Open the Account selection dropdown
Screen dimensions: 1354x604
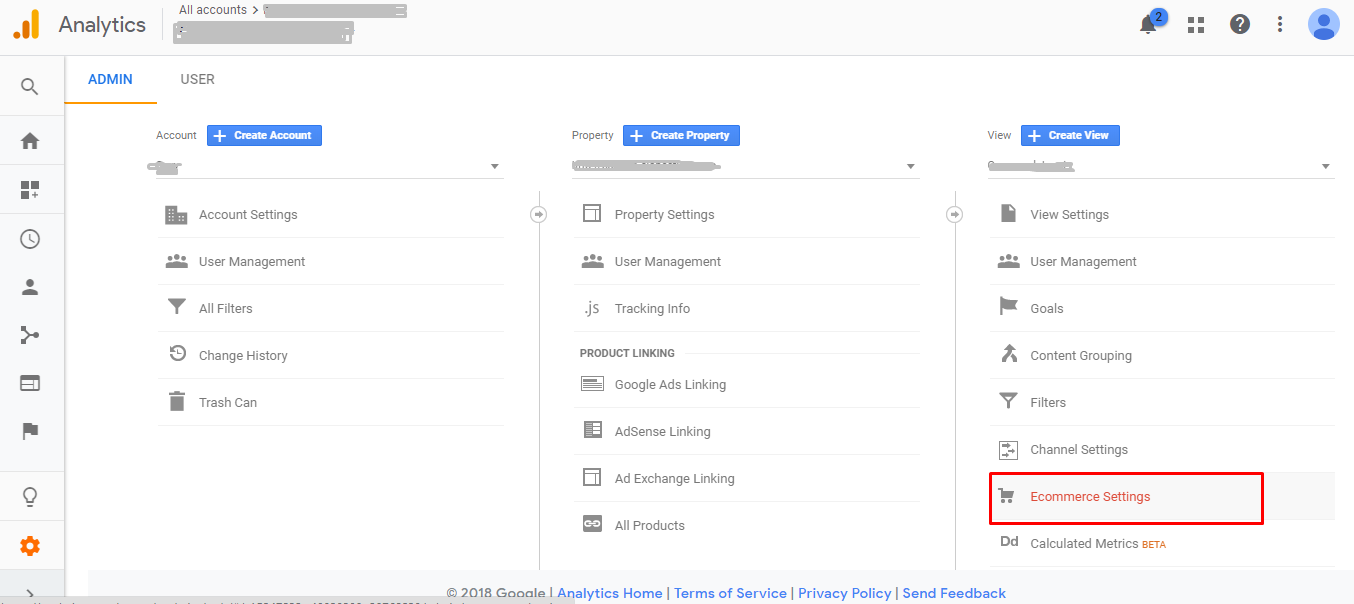330,166
